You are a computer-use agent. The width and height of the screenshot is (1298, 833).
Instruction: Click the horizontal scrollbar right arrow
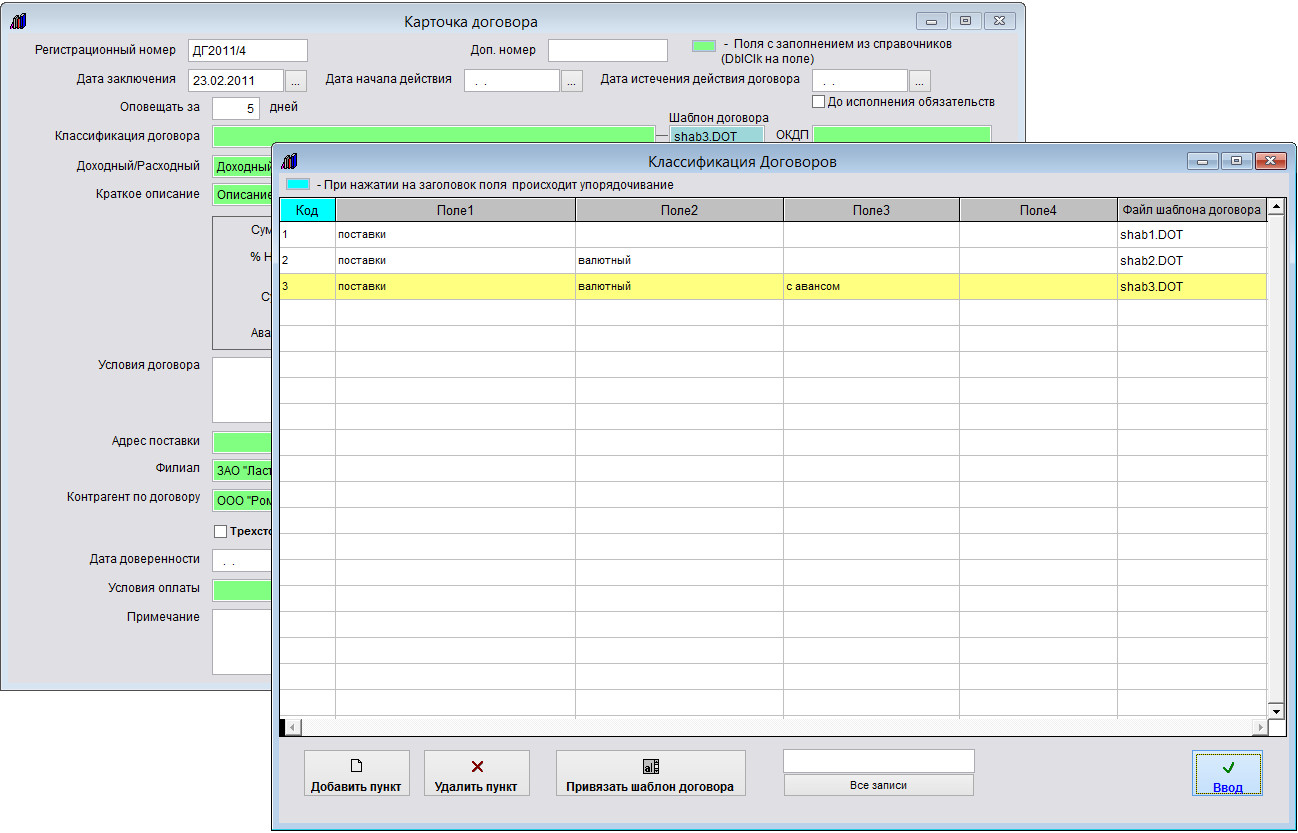(x=1259, y=727)
